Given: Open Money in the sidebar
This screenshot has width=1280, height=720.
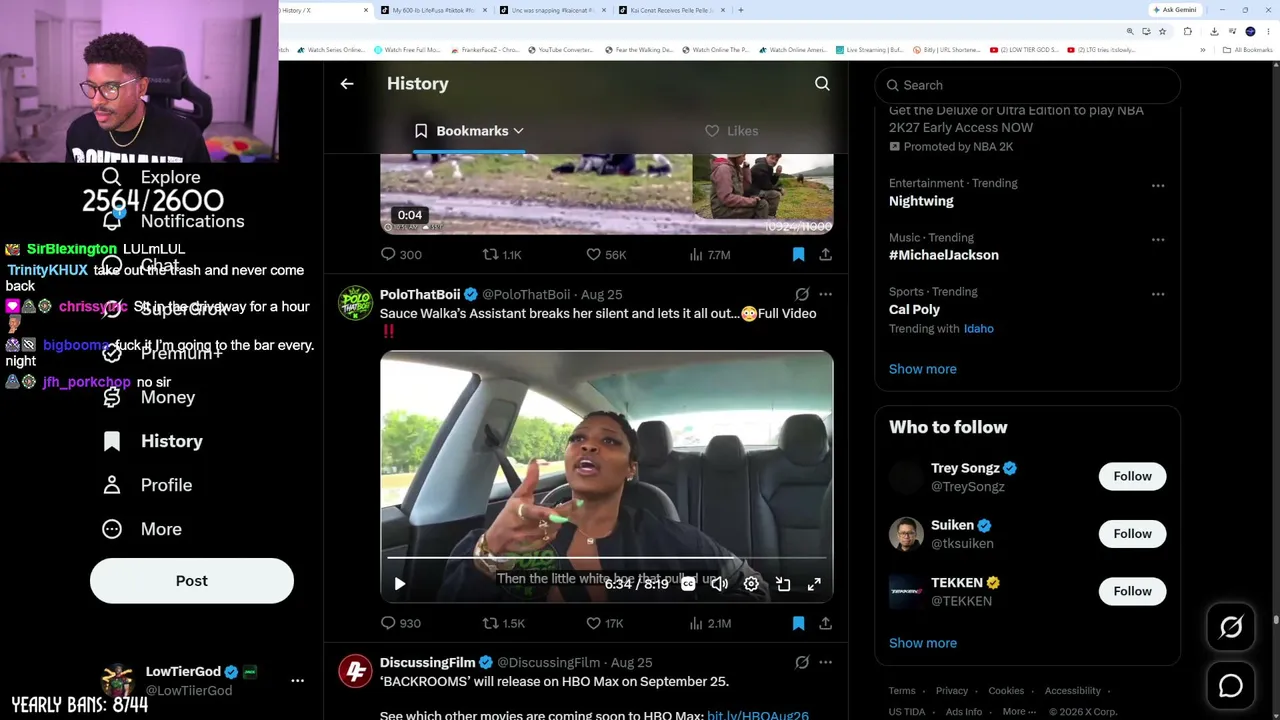Looking at the screenshot, I should coord(149,397).
